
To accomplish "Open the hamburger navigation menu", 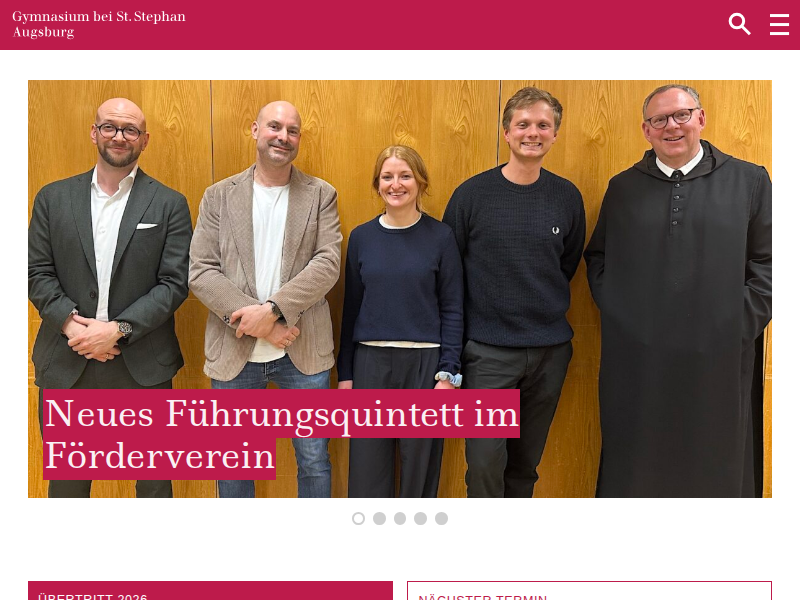I will [779, 24].
